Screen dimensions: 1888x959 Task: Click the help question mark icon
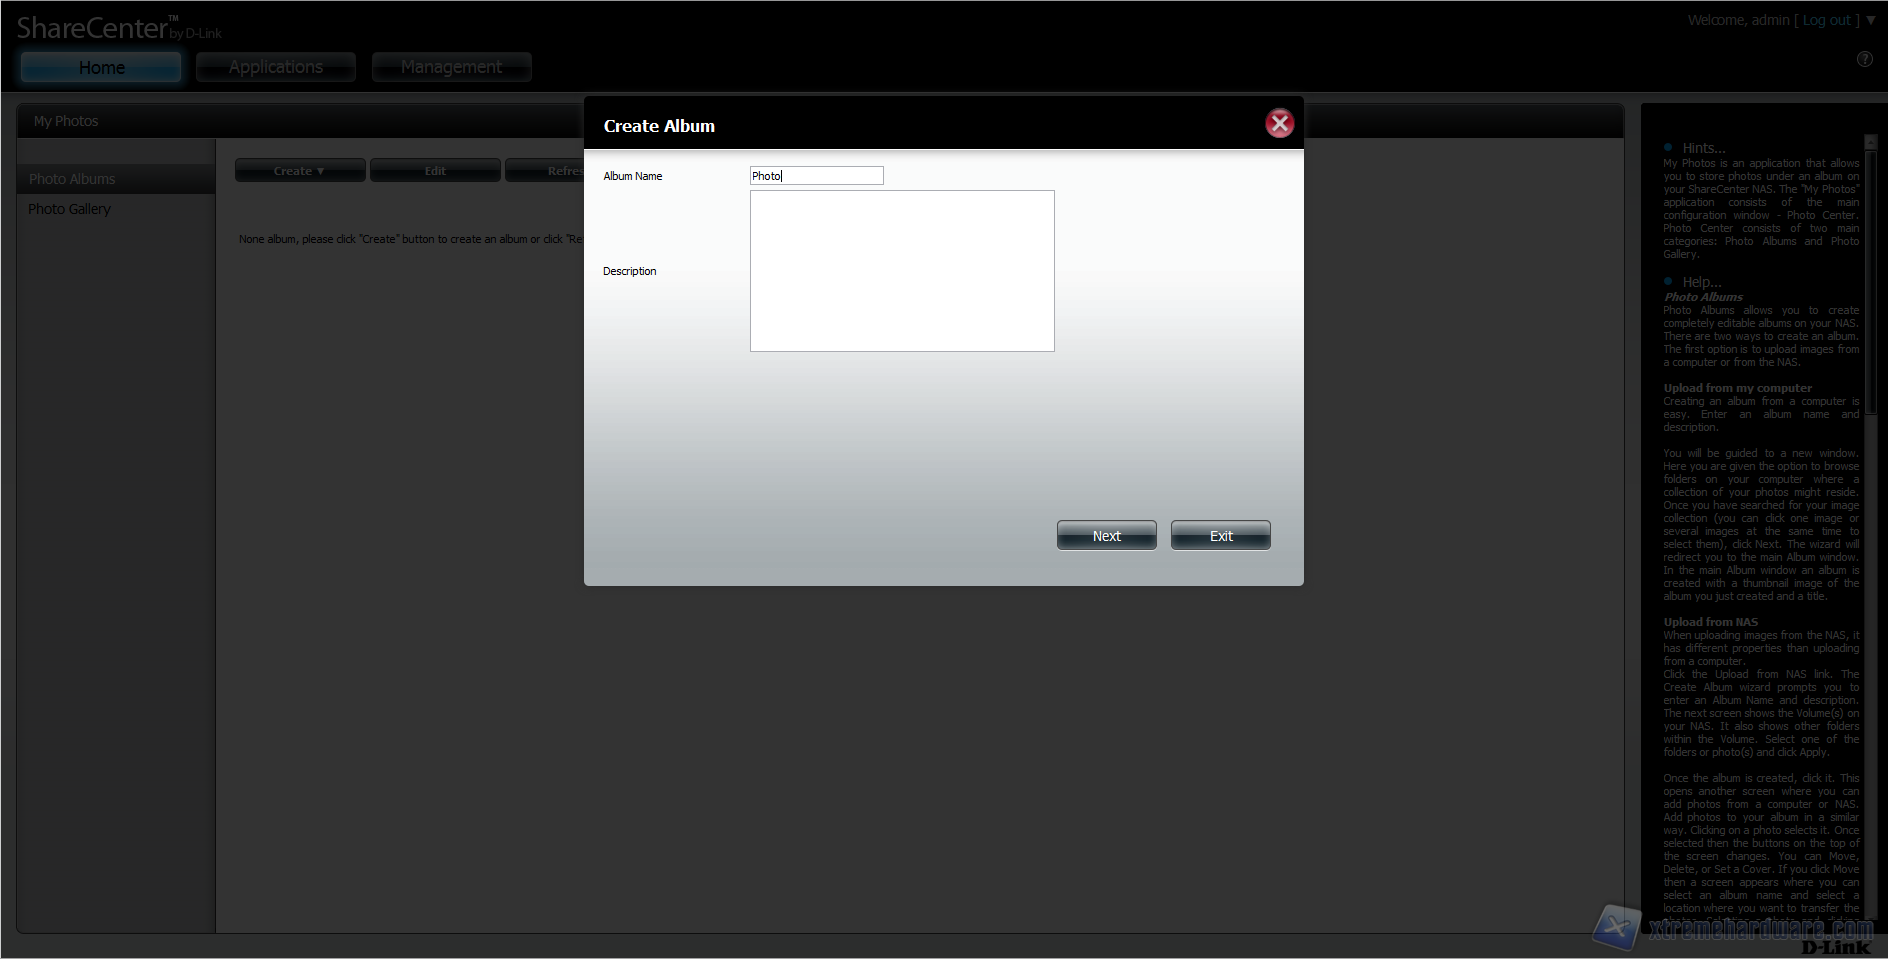(1864, 59)
